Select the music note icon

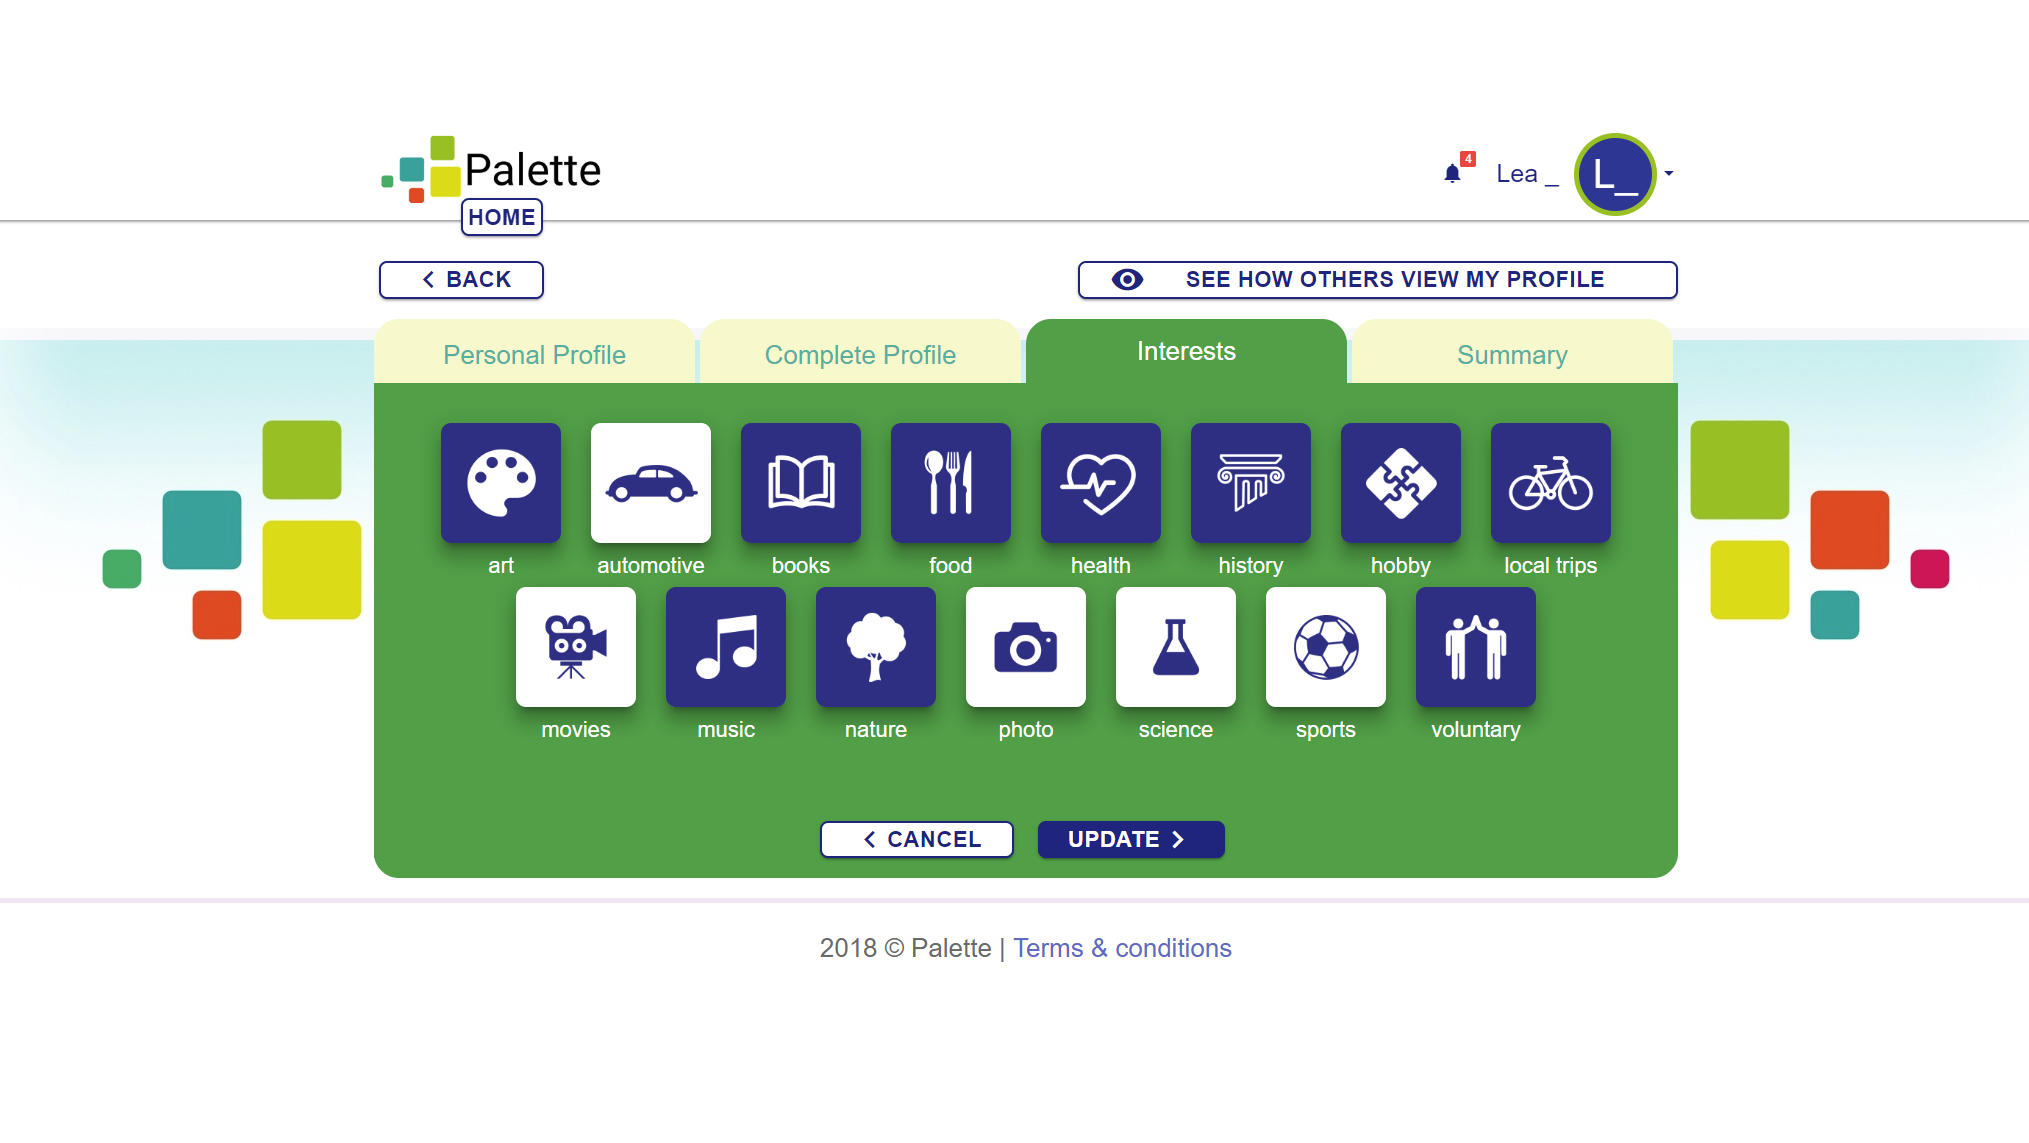[726, 647]
